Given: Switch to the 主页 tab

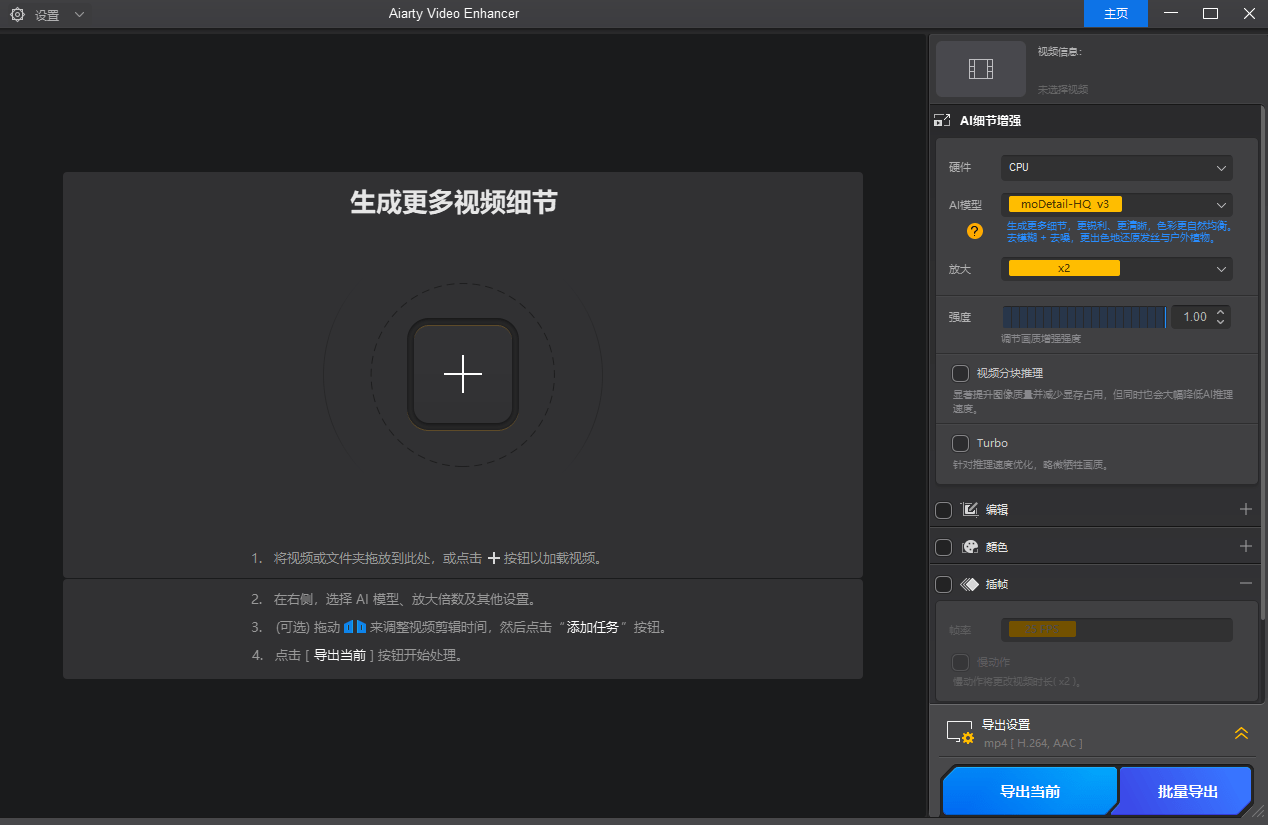Looking at the screenshot, I should pyautogui.click(x=1114, y=14).
